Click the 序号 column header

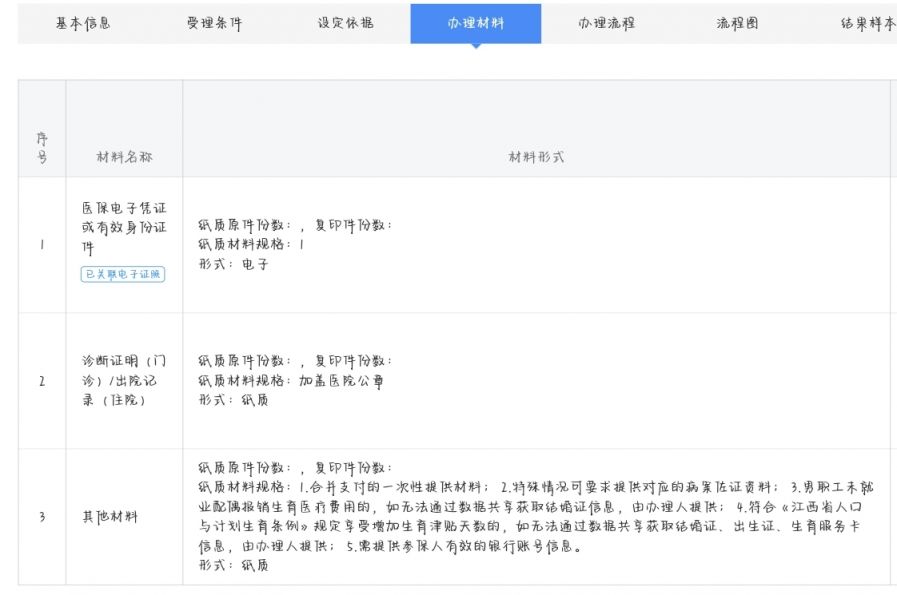coord(42,148)
